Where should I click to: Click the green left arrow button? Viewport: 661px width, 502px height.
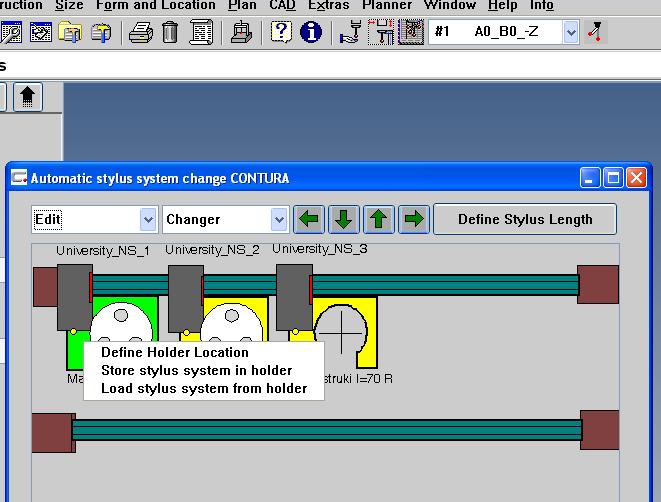(x=309, y=219)
